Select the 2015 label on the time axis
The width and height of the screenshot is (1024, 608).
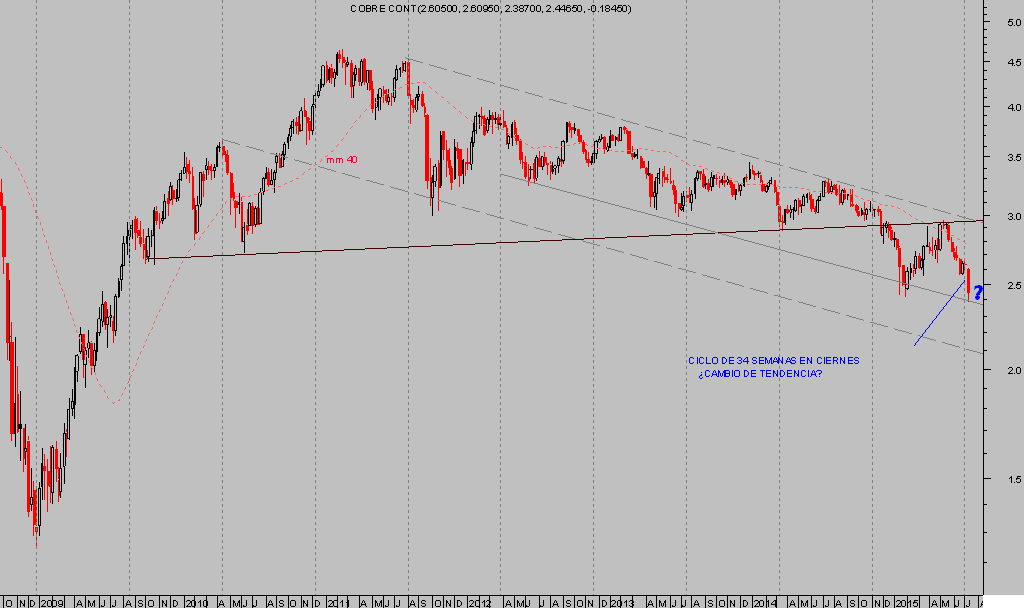(907, 603)
